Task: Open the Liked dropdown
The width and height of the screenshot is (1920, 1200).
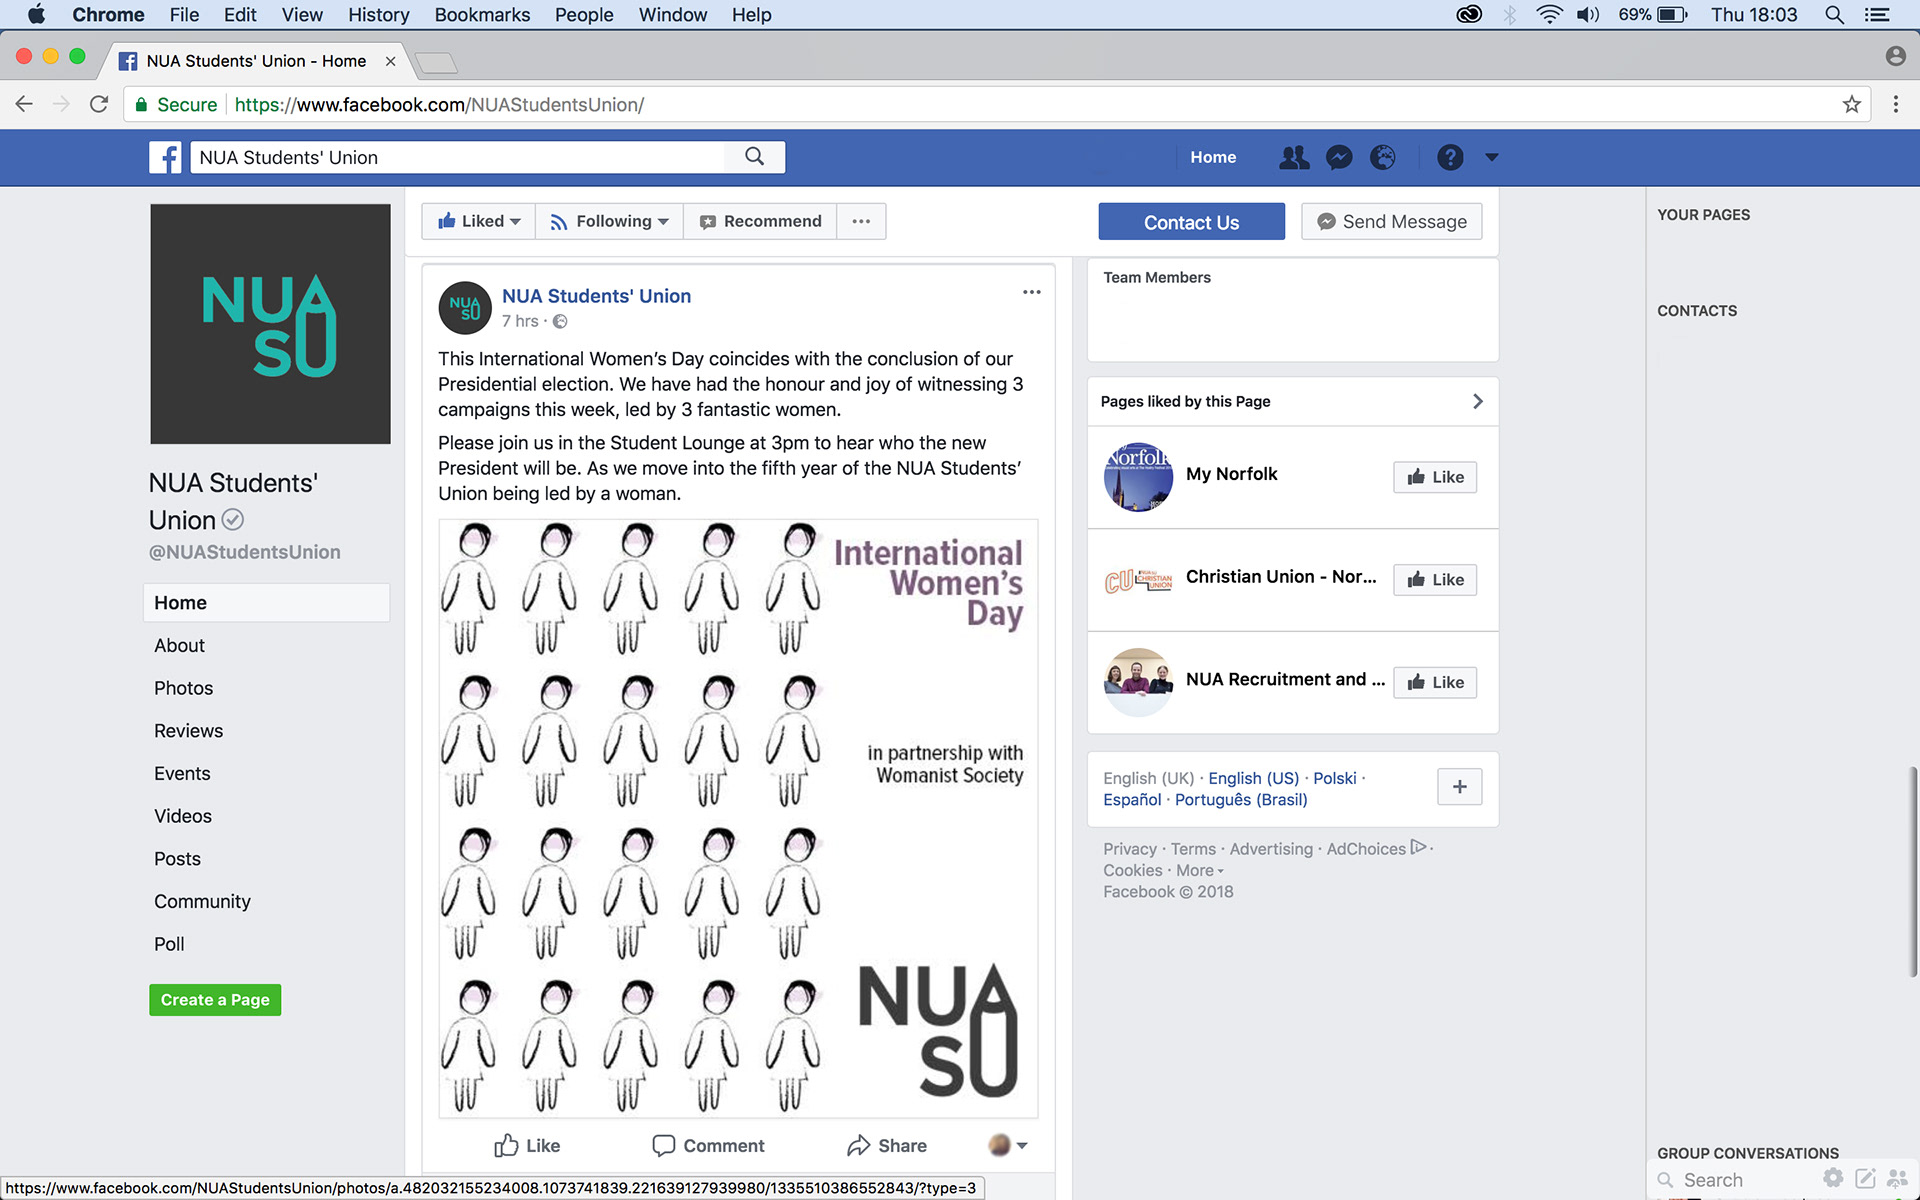Action: click(479, 221)
